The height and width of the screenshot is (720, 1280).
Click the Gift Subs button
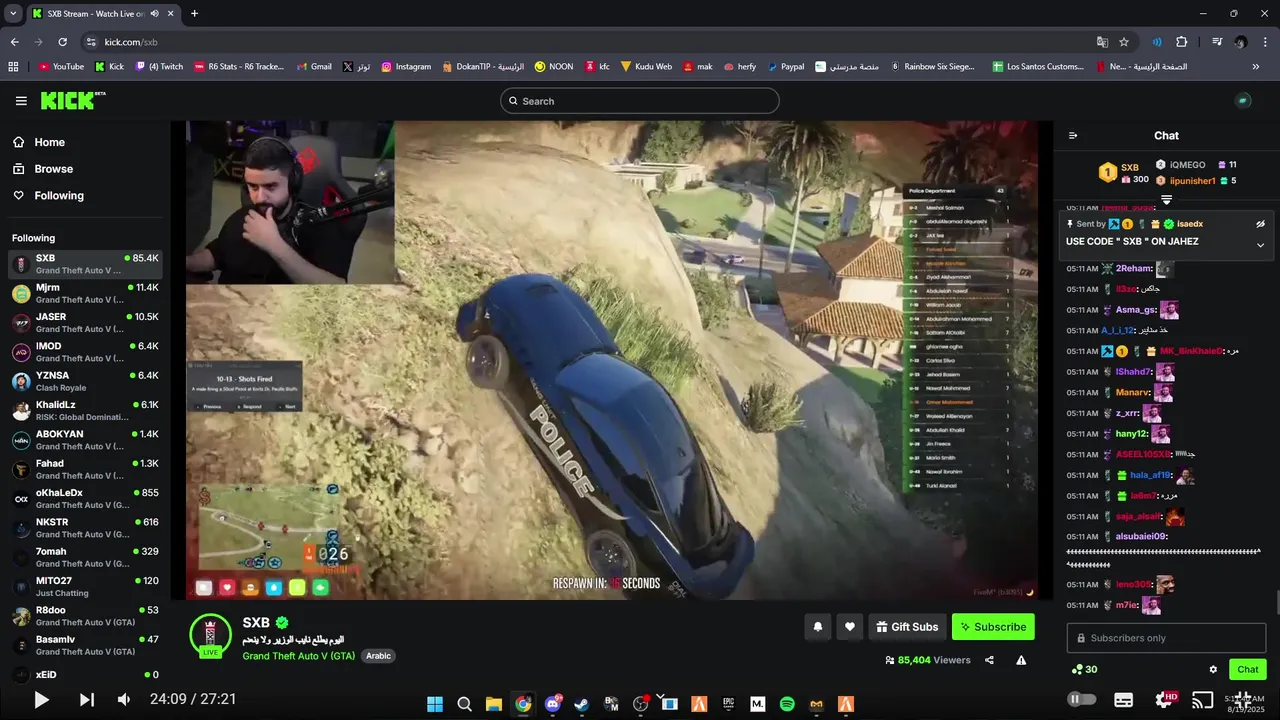click(x=907, y=627)
